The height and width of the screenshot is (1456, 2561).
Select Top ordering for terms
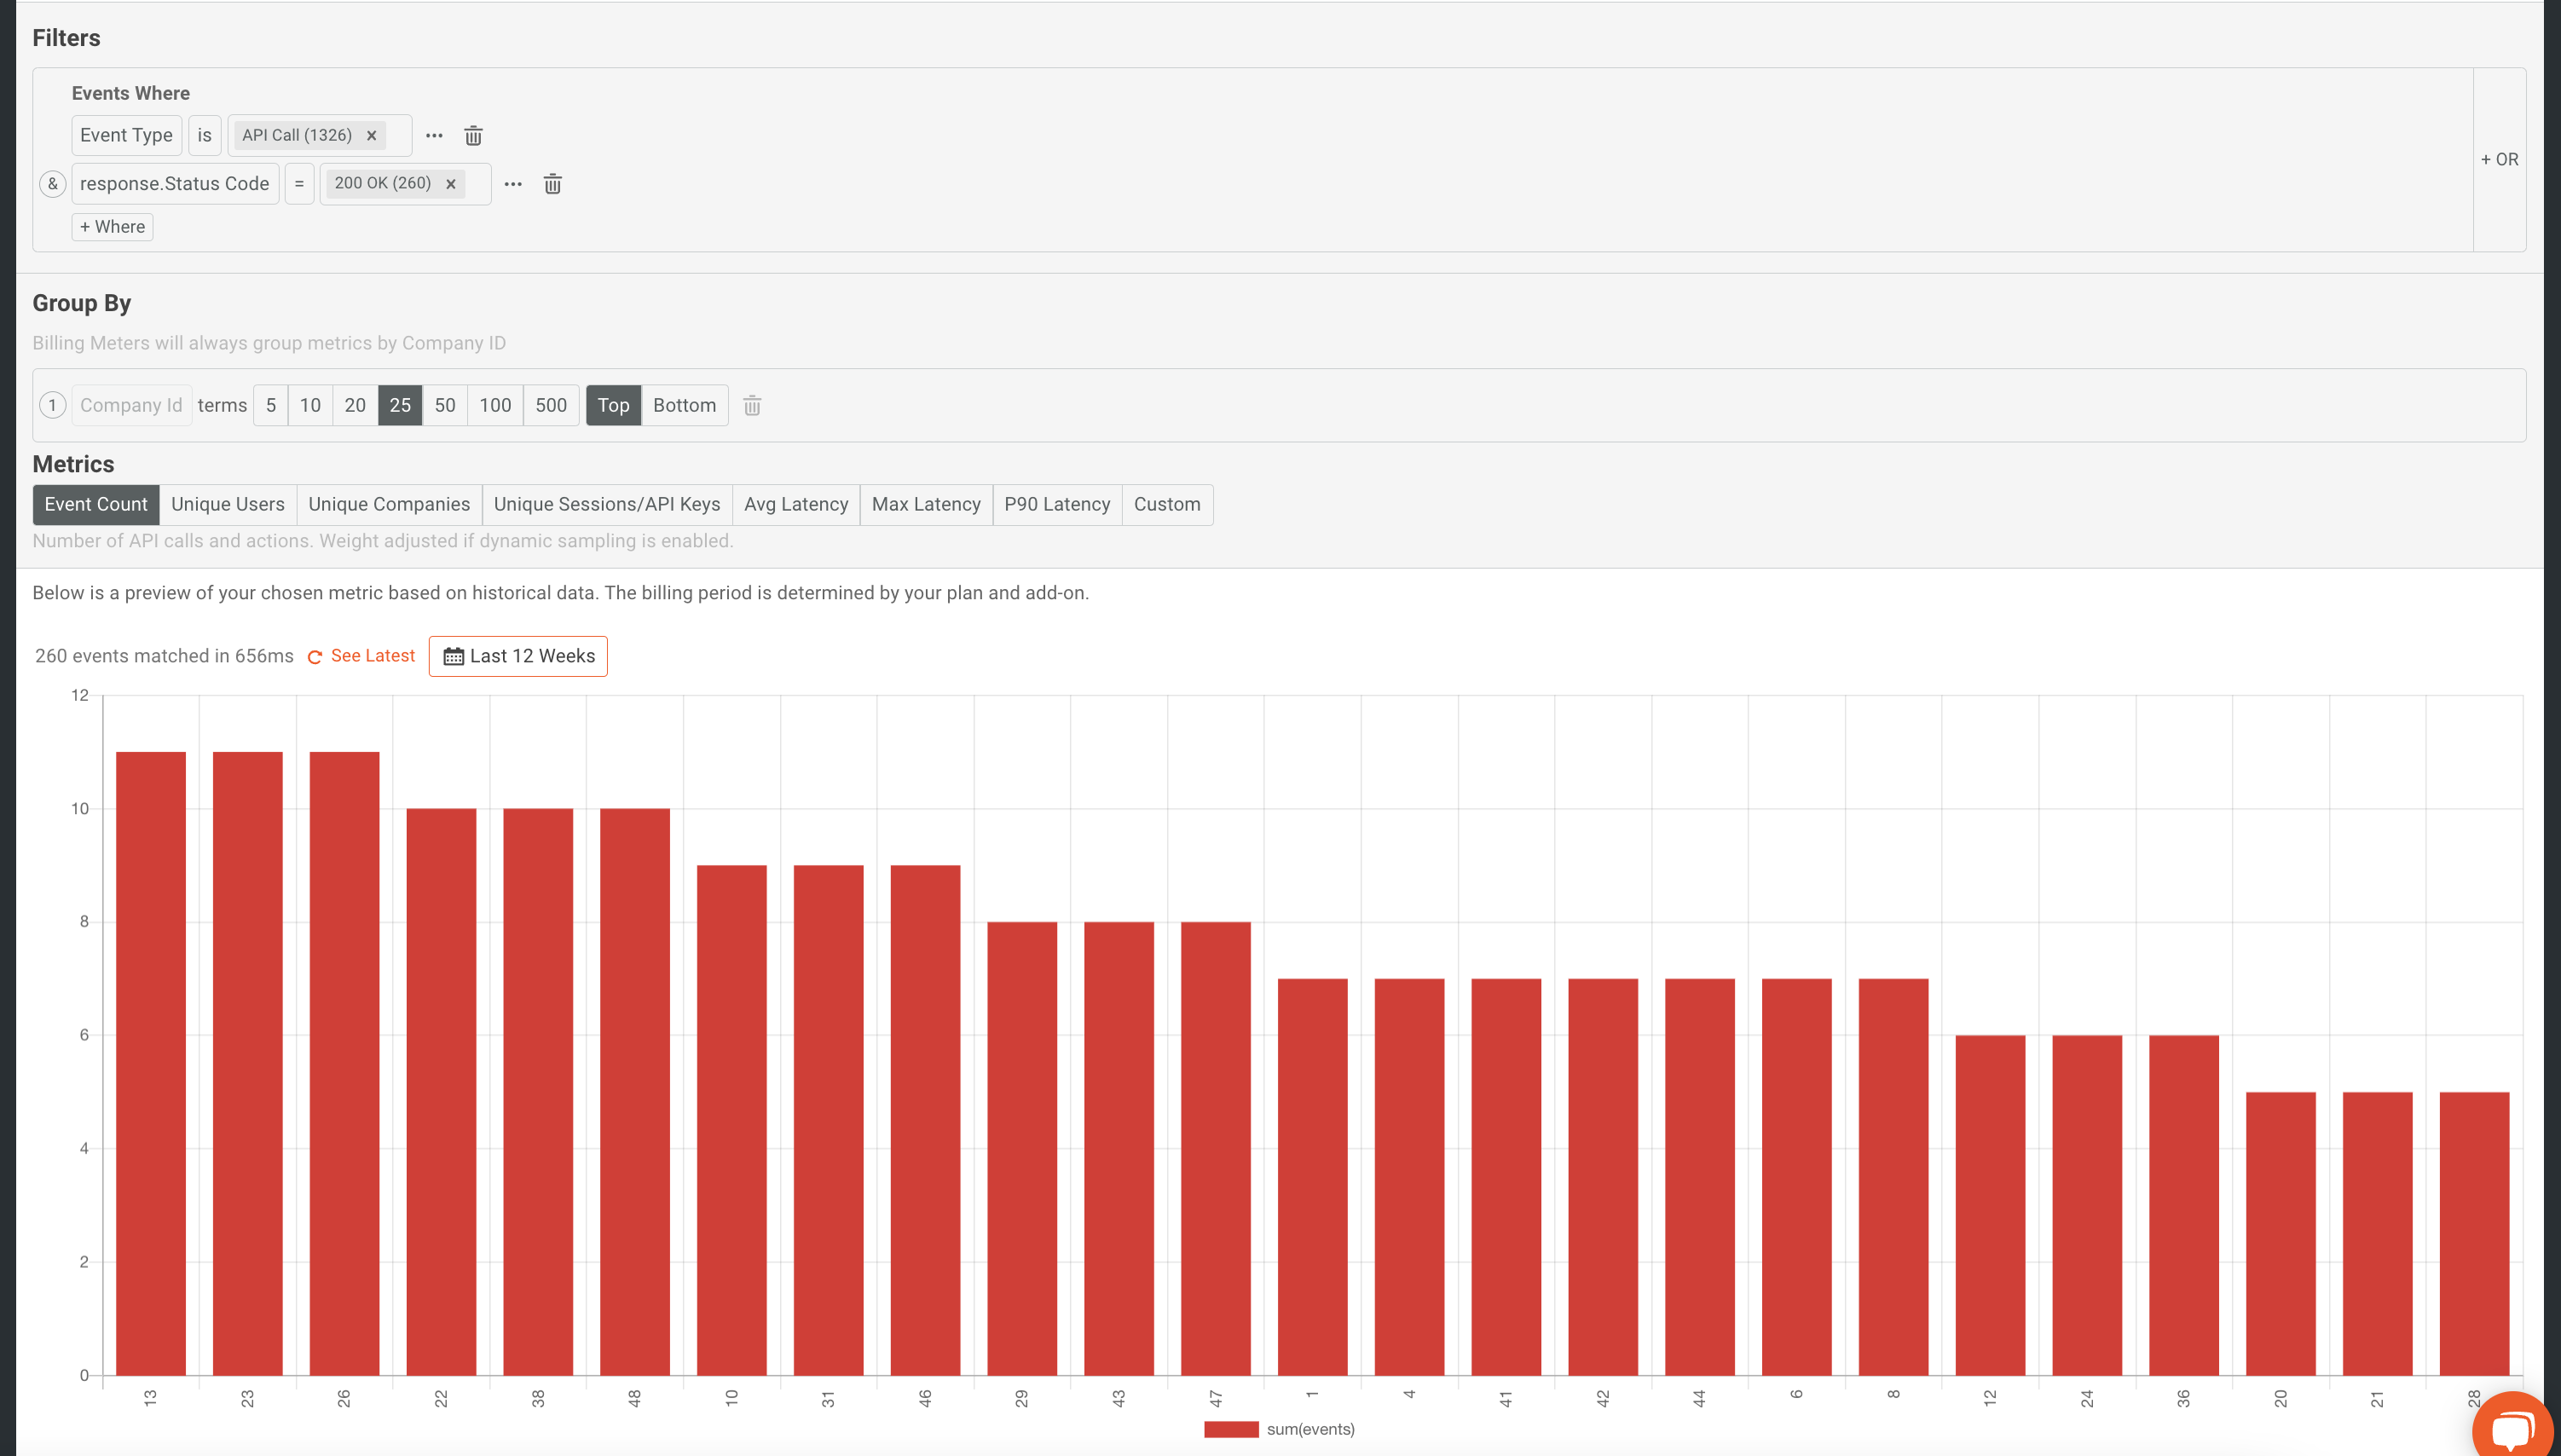(613, 405)
